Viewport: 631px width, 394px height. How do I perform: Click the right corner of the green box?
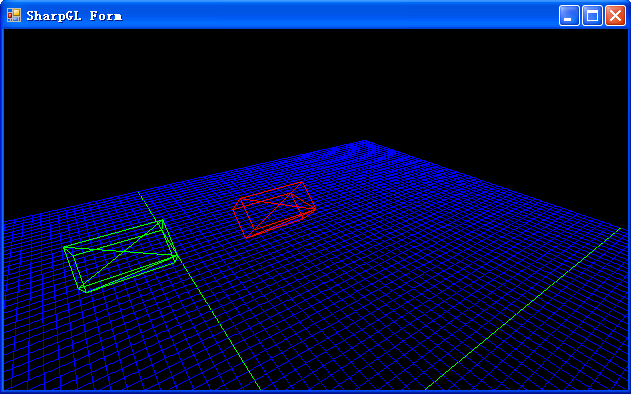coord(176,256)
